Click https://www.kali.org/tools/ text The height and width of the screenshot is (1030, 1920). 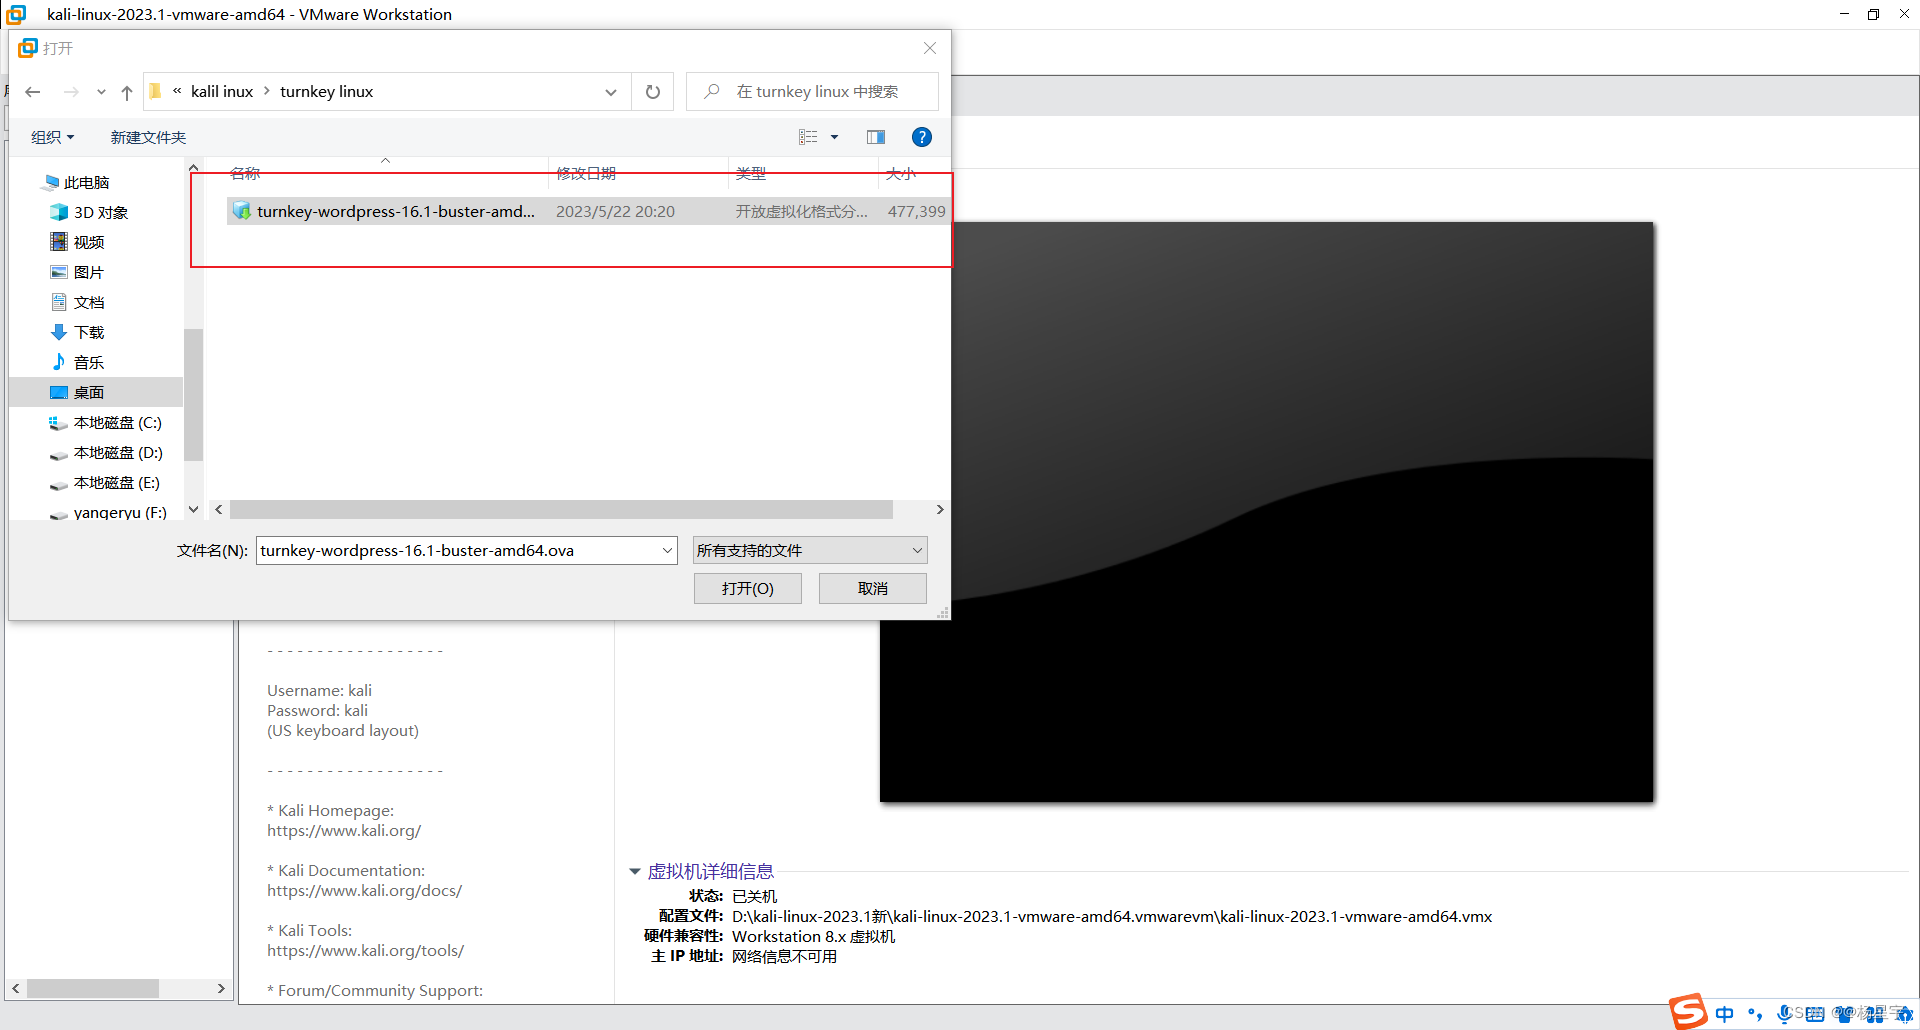[365, 950]
